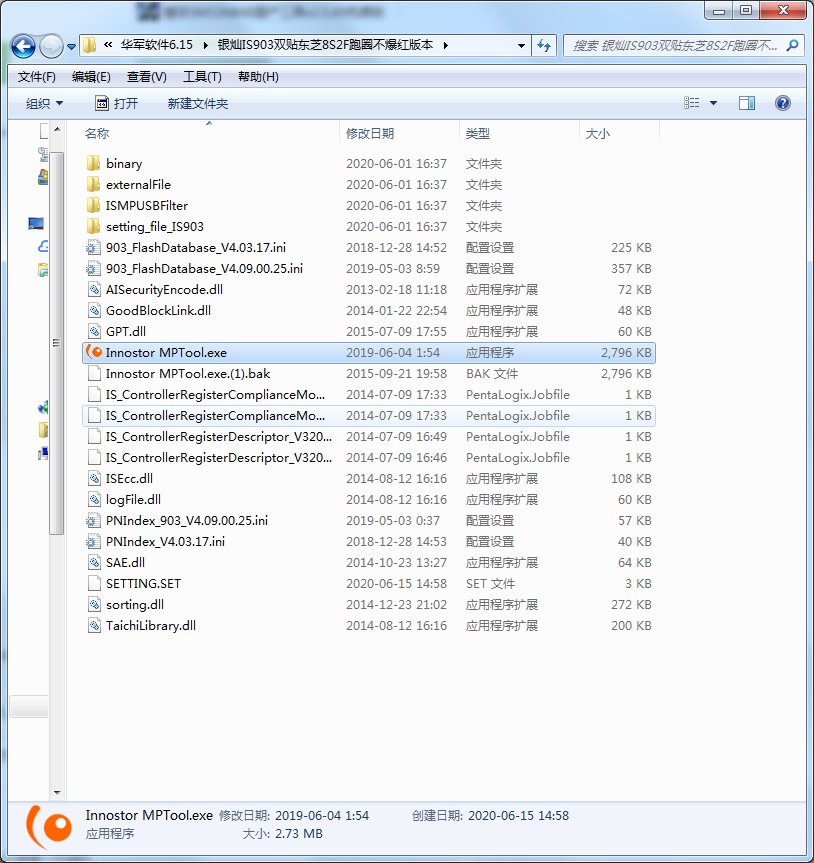814x863 pixels.
Task: Expand the 组织 dropdown
Action: 44,103
